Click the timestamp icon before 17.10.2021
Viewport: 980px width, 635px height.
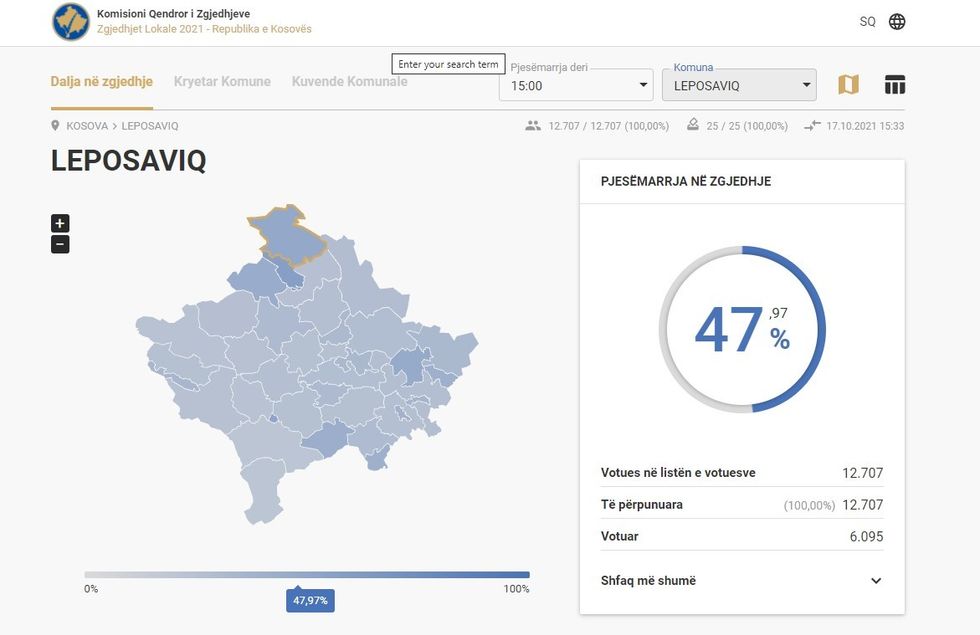(x=808, y=125)
